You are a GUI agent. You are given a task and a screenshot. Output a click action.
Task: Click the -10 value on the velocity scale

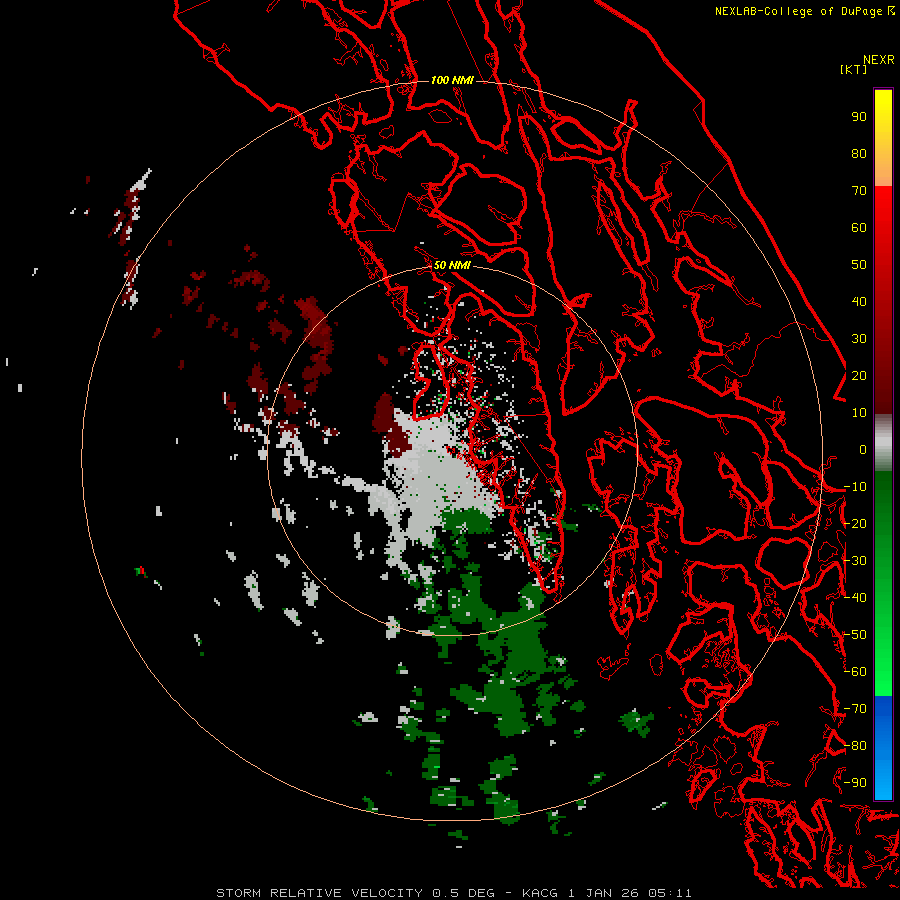pos(855,487)
